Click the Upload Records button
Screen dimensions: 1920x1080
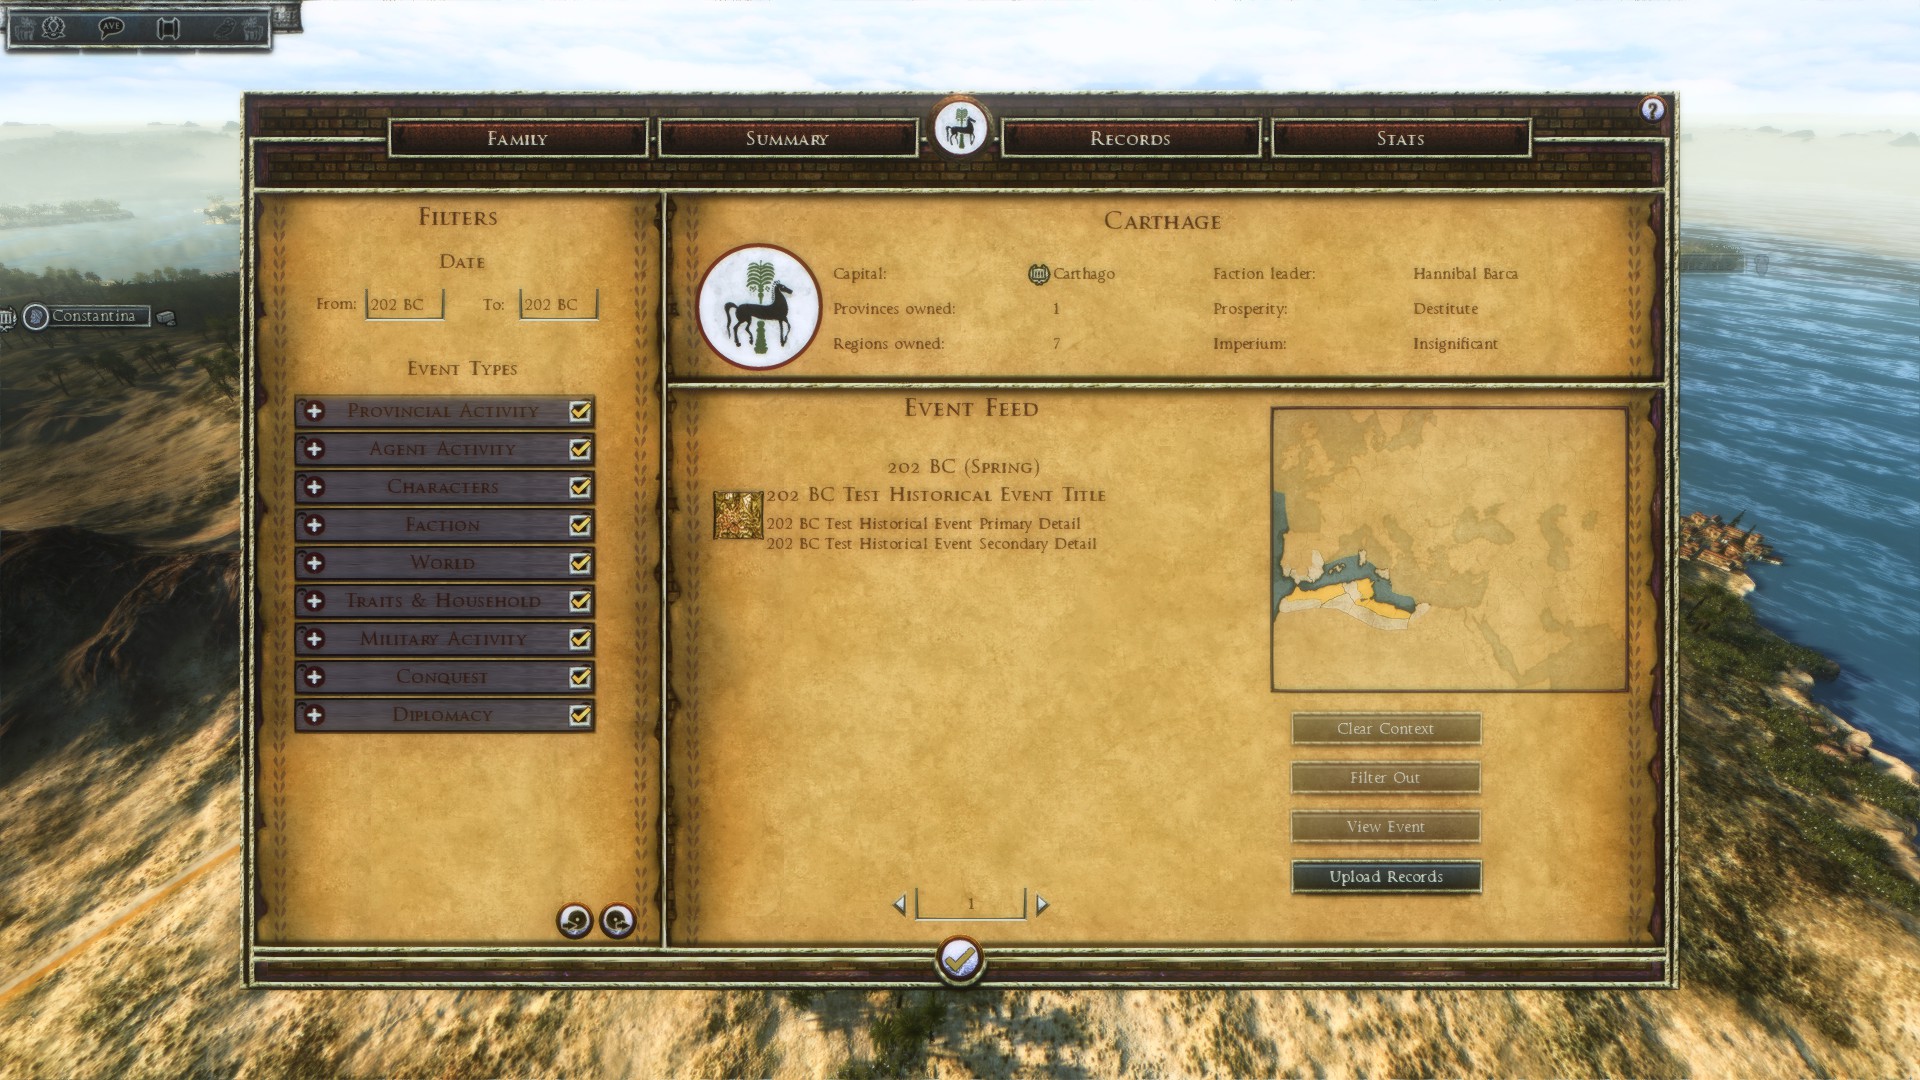[x=1386, y=877]
